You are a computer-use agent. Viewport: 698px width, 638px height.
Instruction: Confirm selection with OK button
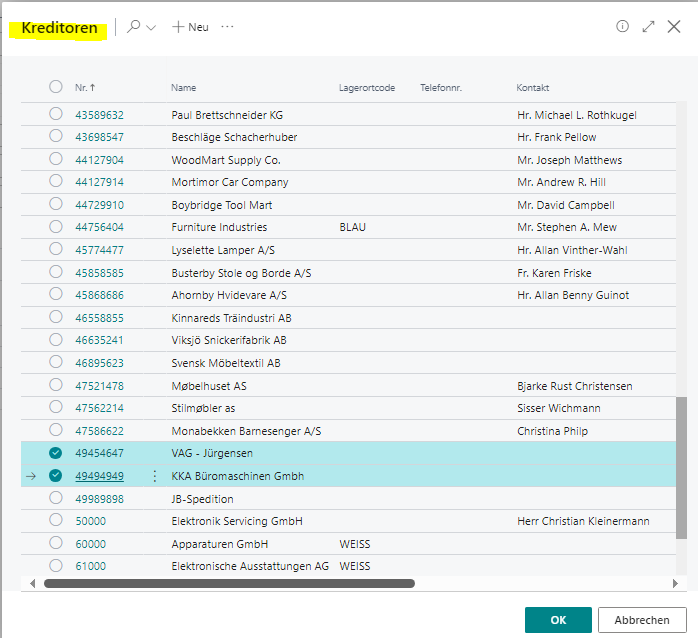click(x=558, y=620)
